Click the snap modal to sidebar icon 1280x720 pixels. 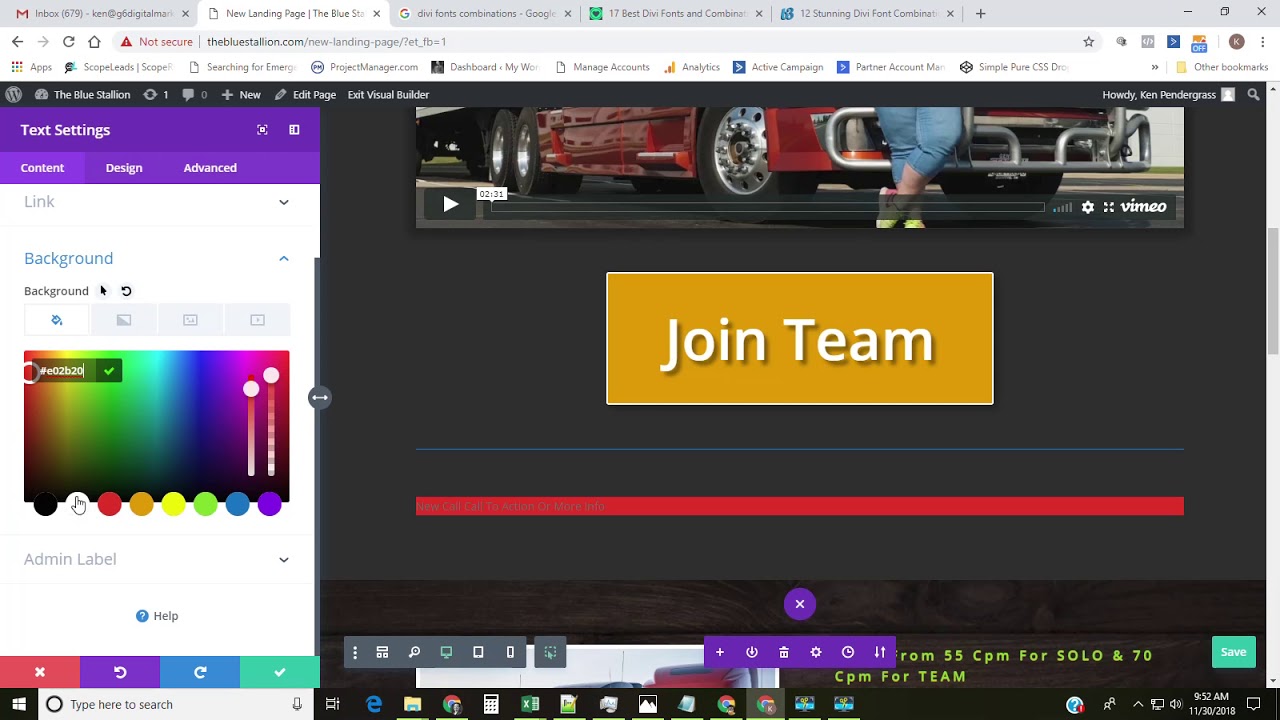[294, 130]
